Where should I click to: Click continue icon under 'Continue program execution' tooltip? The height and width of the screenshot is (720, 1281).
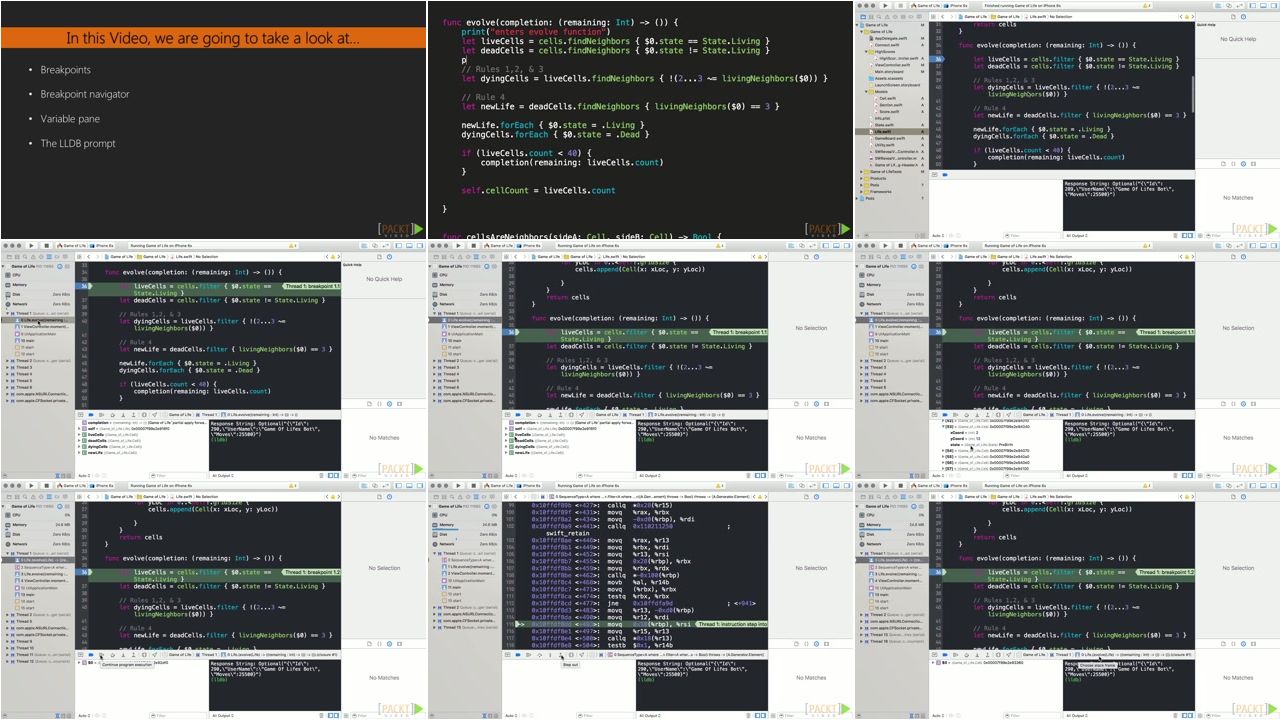point(101,655)
